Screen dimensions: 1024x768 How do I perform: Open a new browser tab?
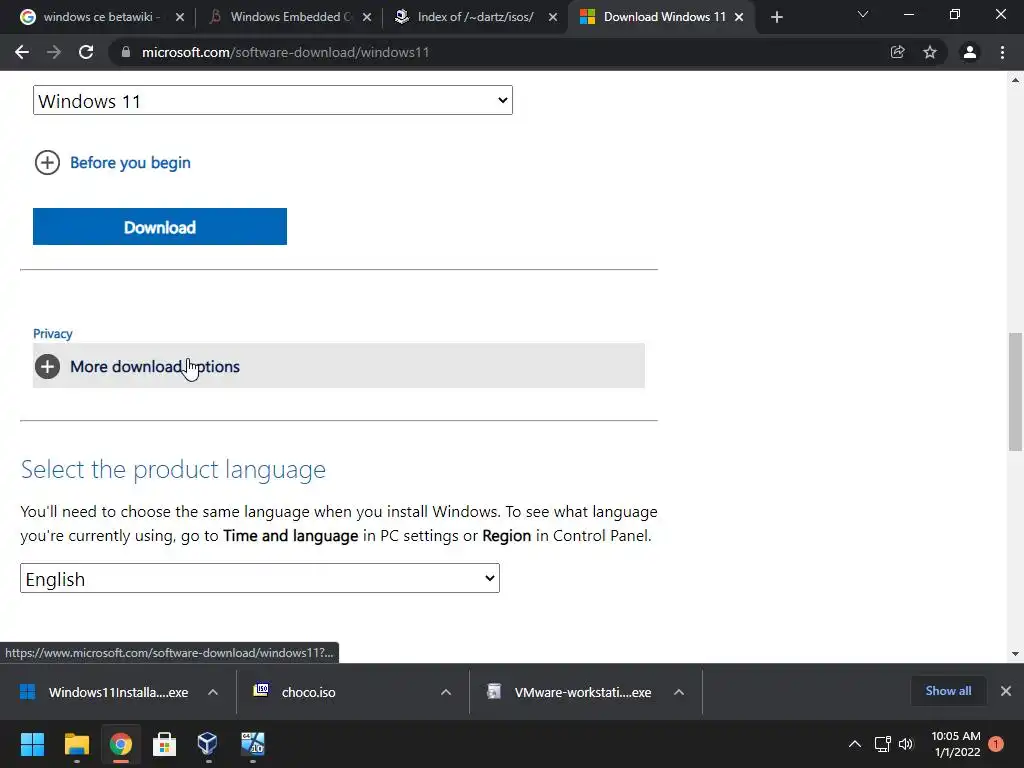pyautogui.click(x=776, y=17)
